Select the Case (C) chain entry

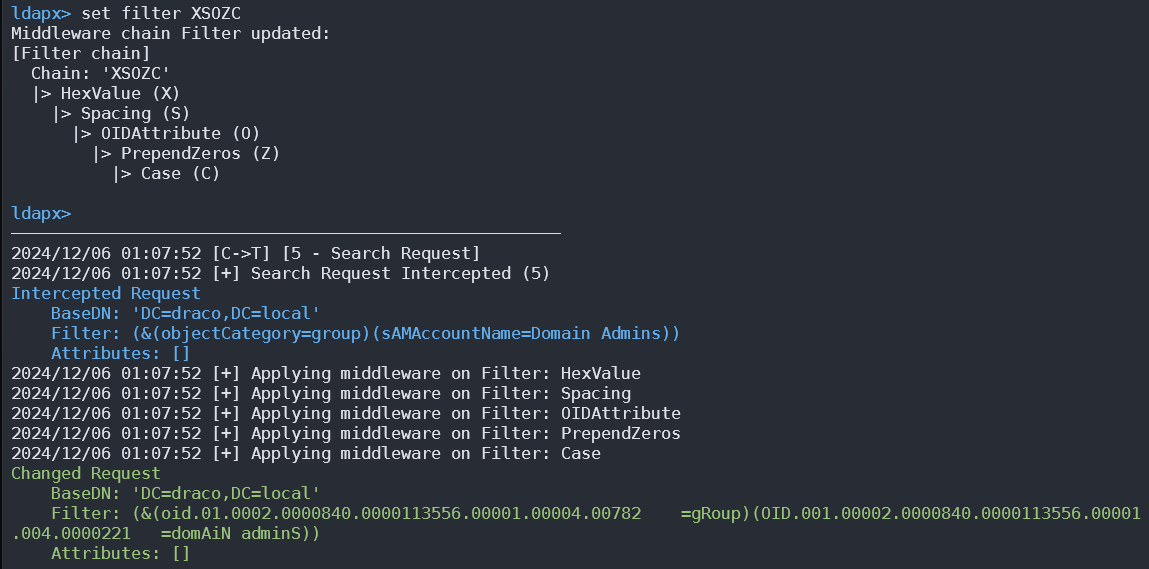(180, 173)
